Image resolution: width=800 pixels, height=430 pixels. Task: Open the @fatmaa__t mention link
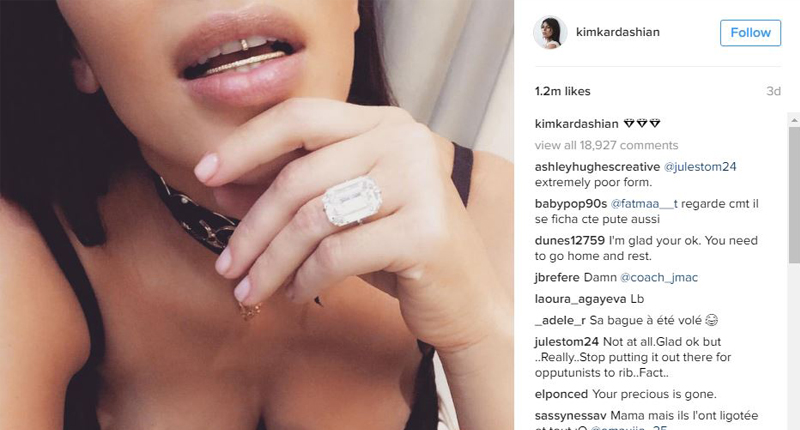[x=644, y=204]
